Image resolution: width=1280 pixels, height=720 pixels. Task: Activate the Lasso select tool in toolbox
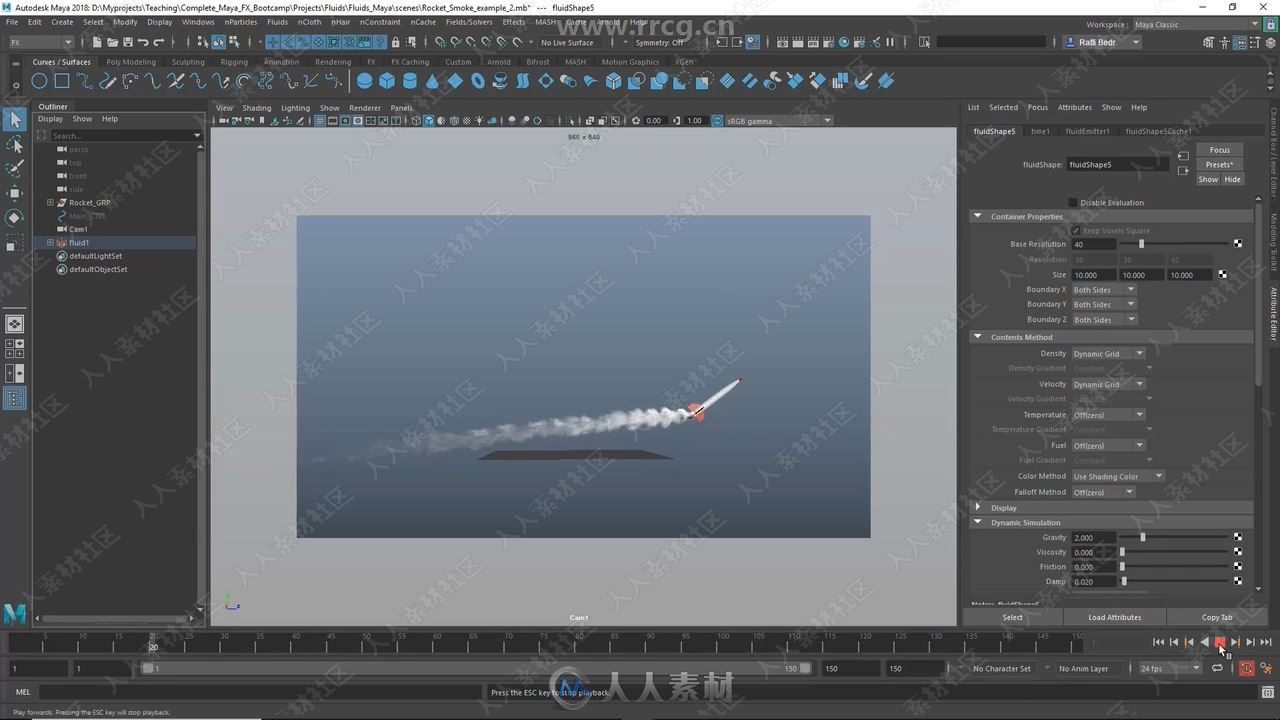14,145
